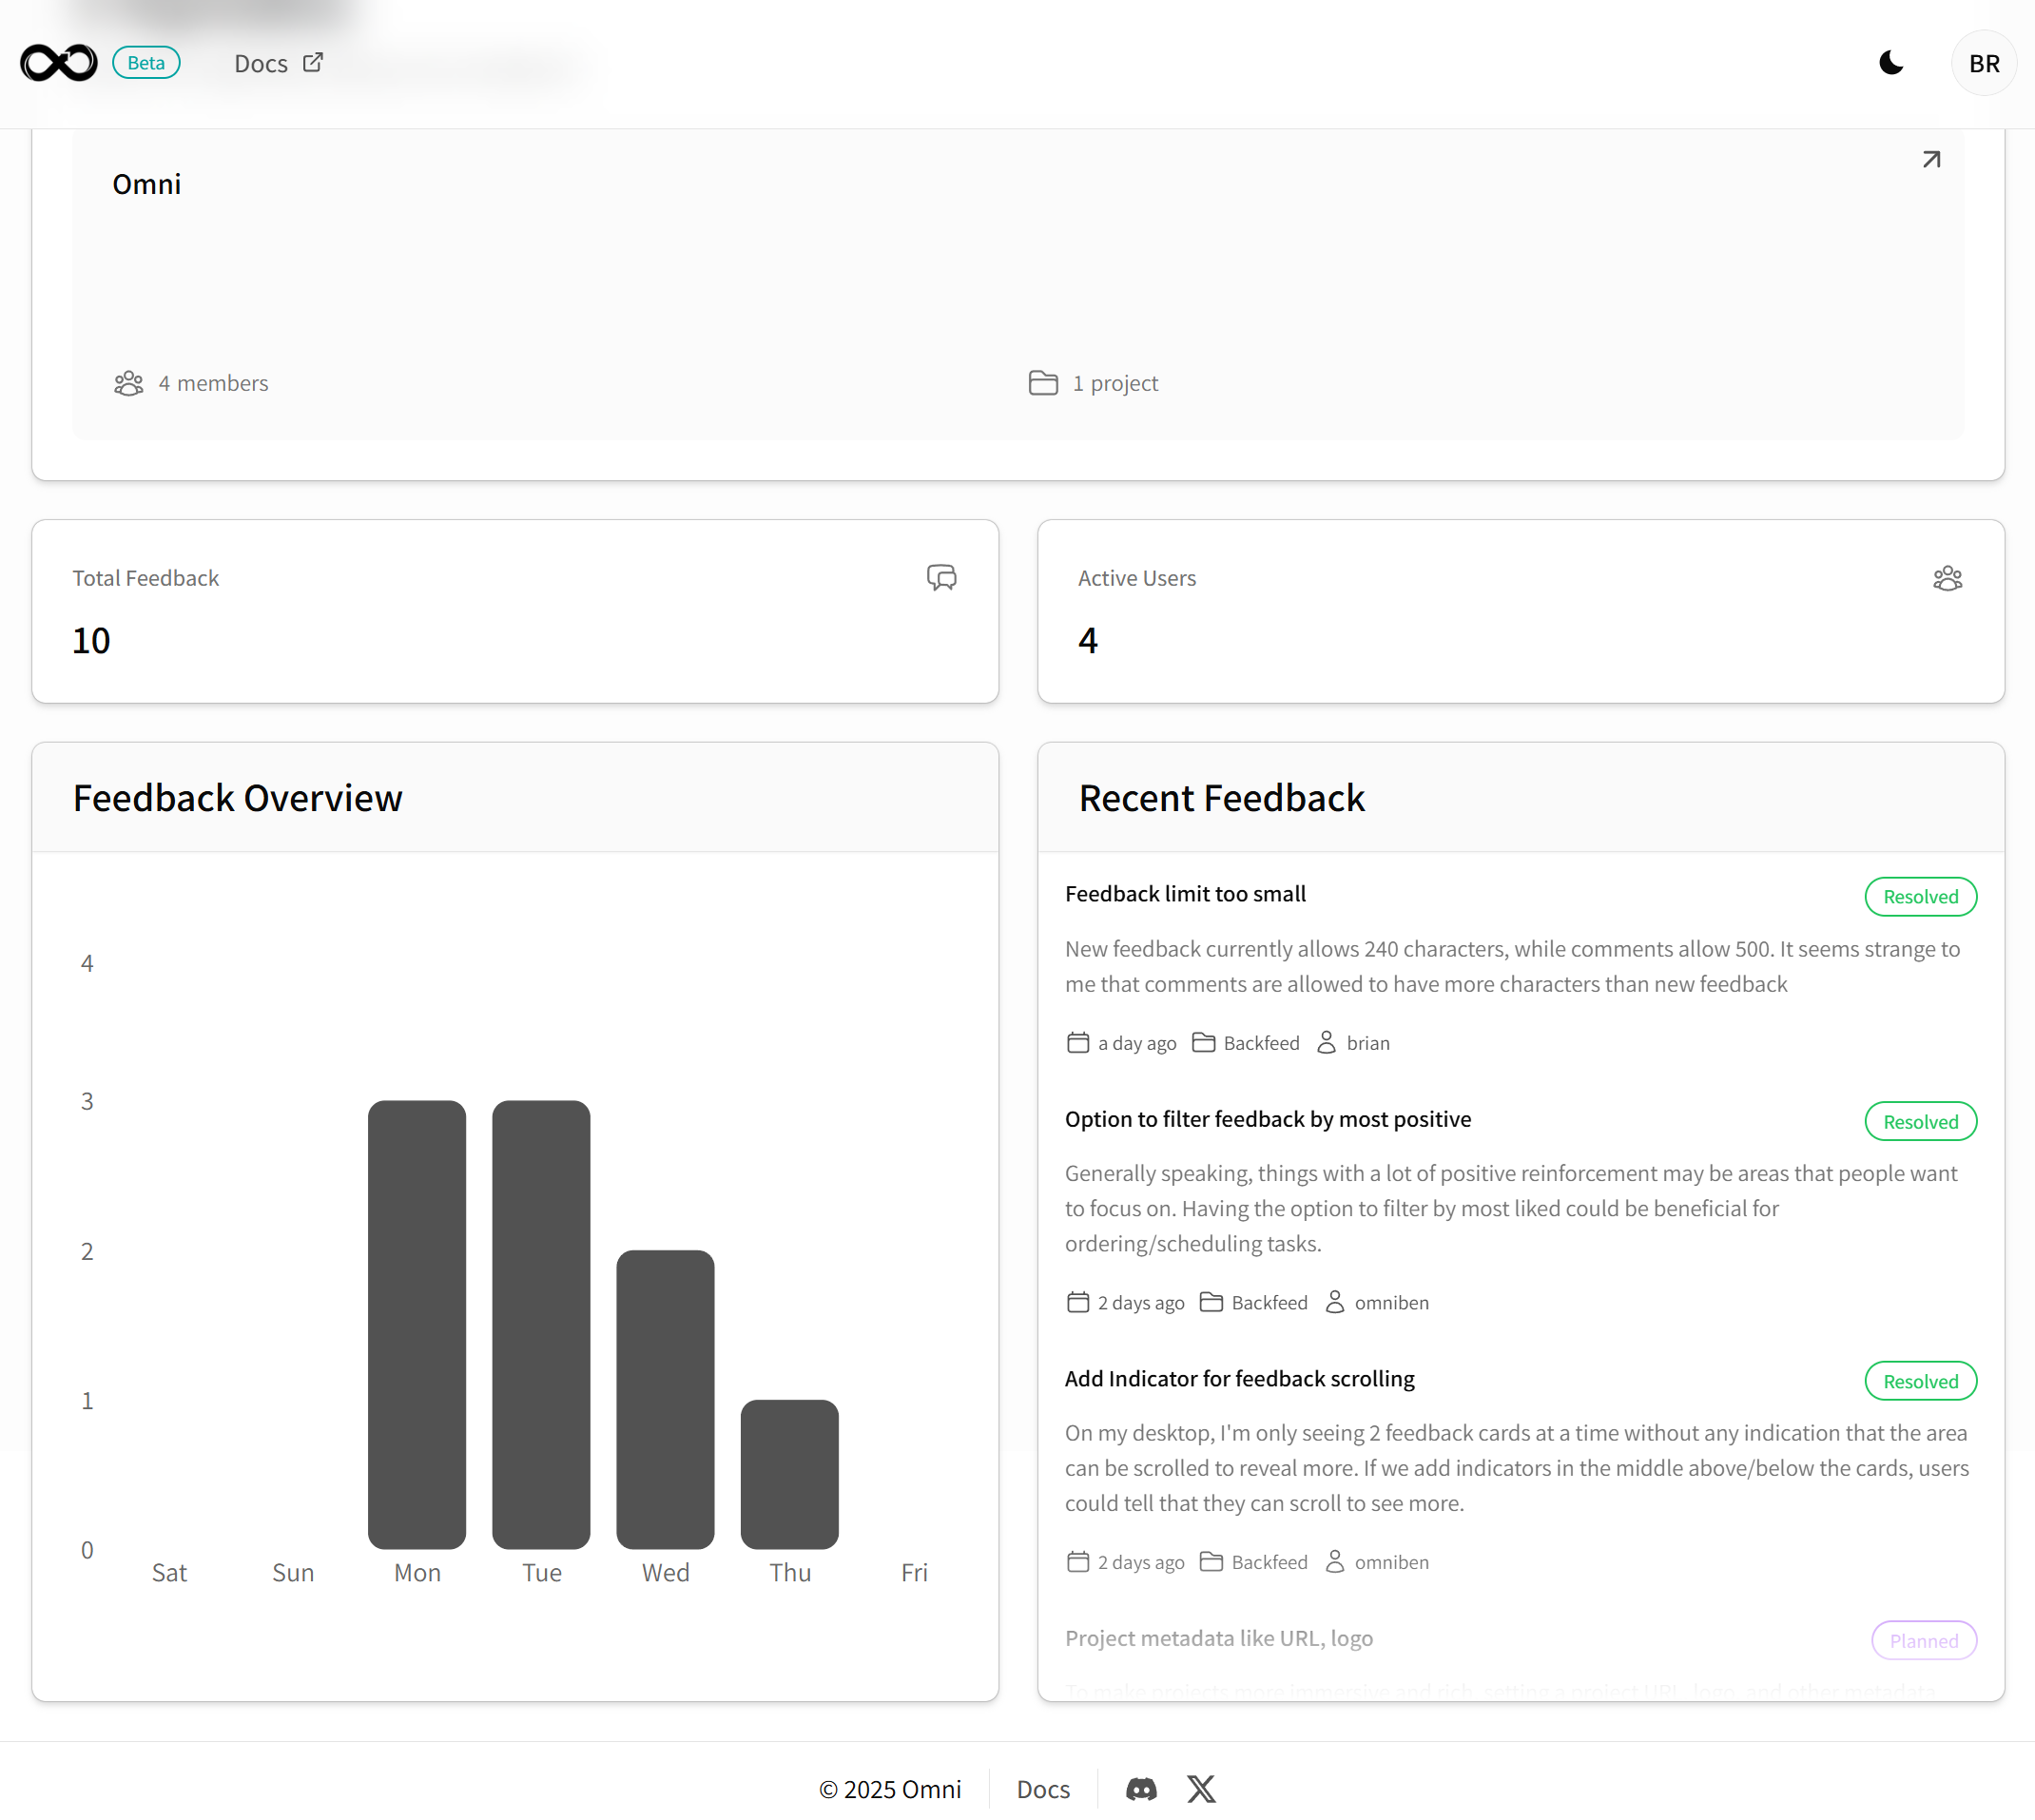Click the 'Mon' axis label

tap(417, 1573)
